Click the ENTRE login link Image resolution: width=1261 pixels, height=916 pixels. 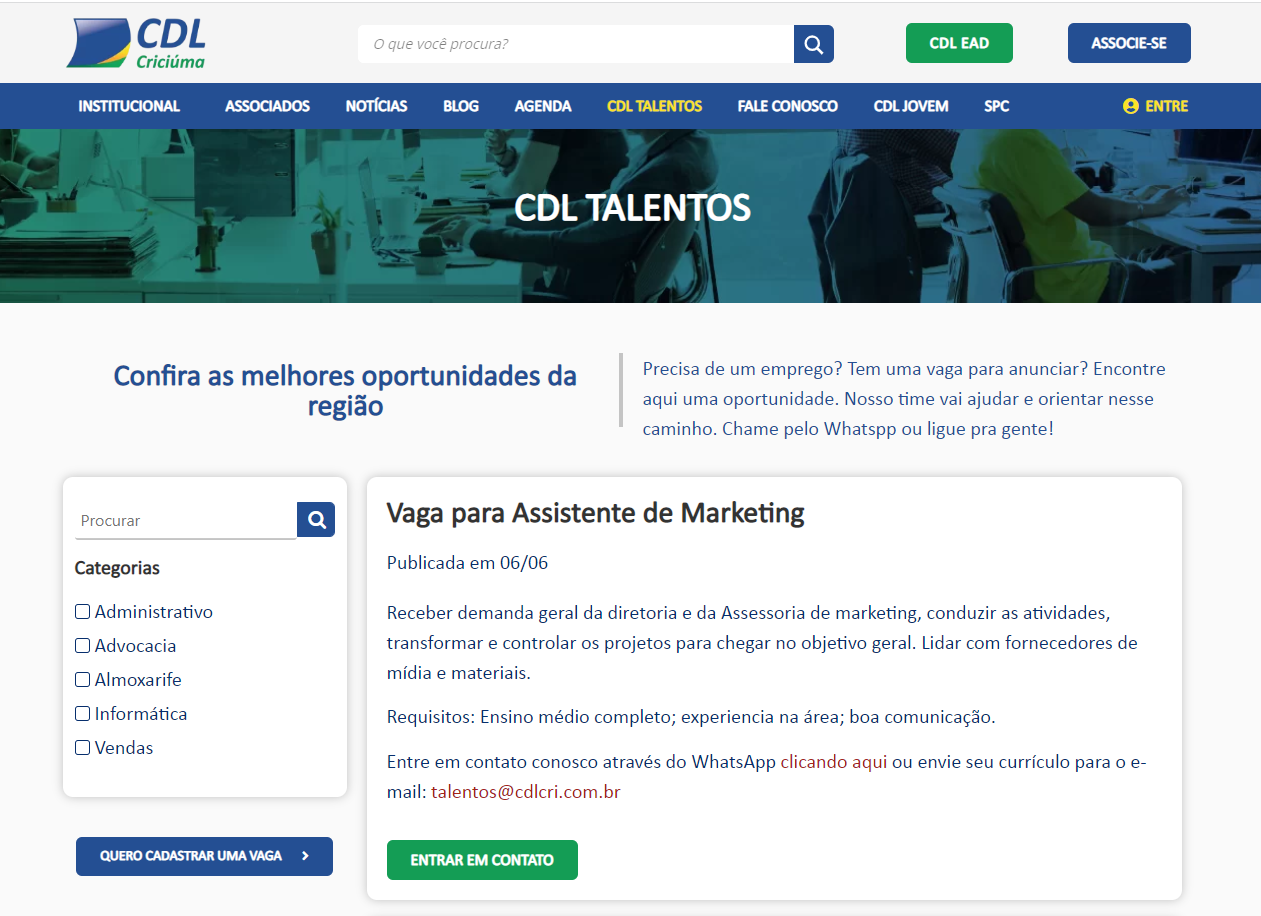[x=1156, y=106]
